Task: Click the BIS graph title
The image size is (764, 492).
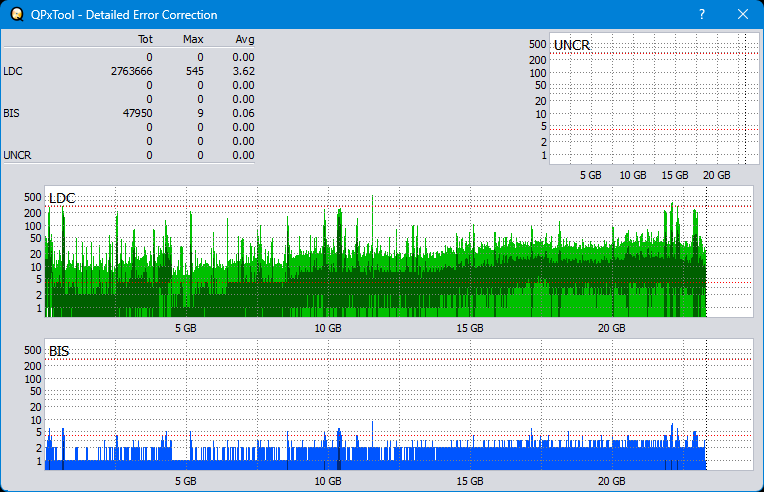Action: pos(59,351)
